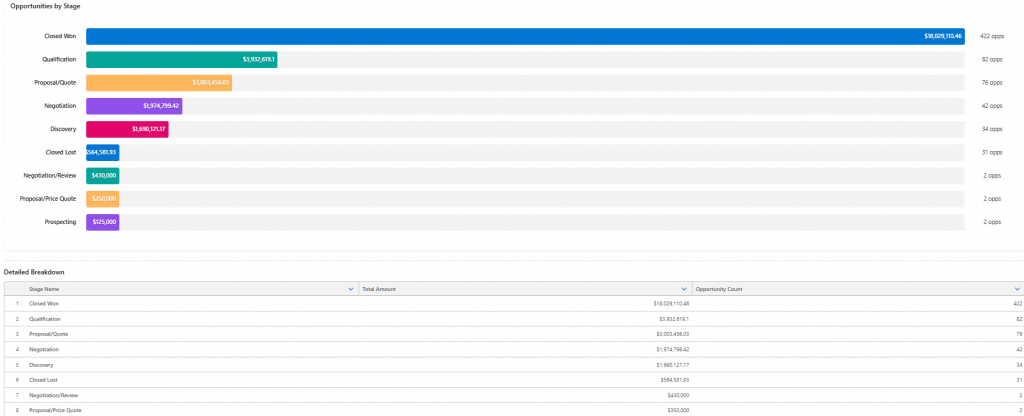Click row number 7 in the table
The image size is (1024, 416).
pos(18,395)
